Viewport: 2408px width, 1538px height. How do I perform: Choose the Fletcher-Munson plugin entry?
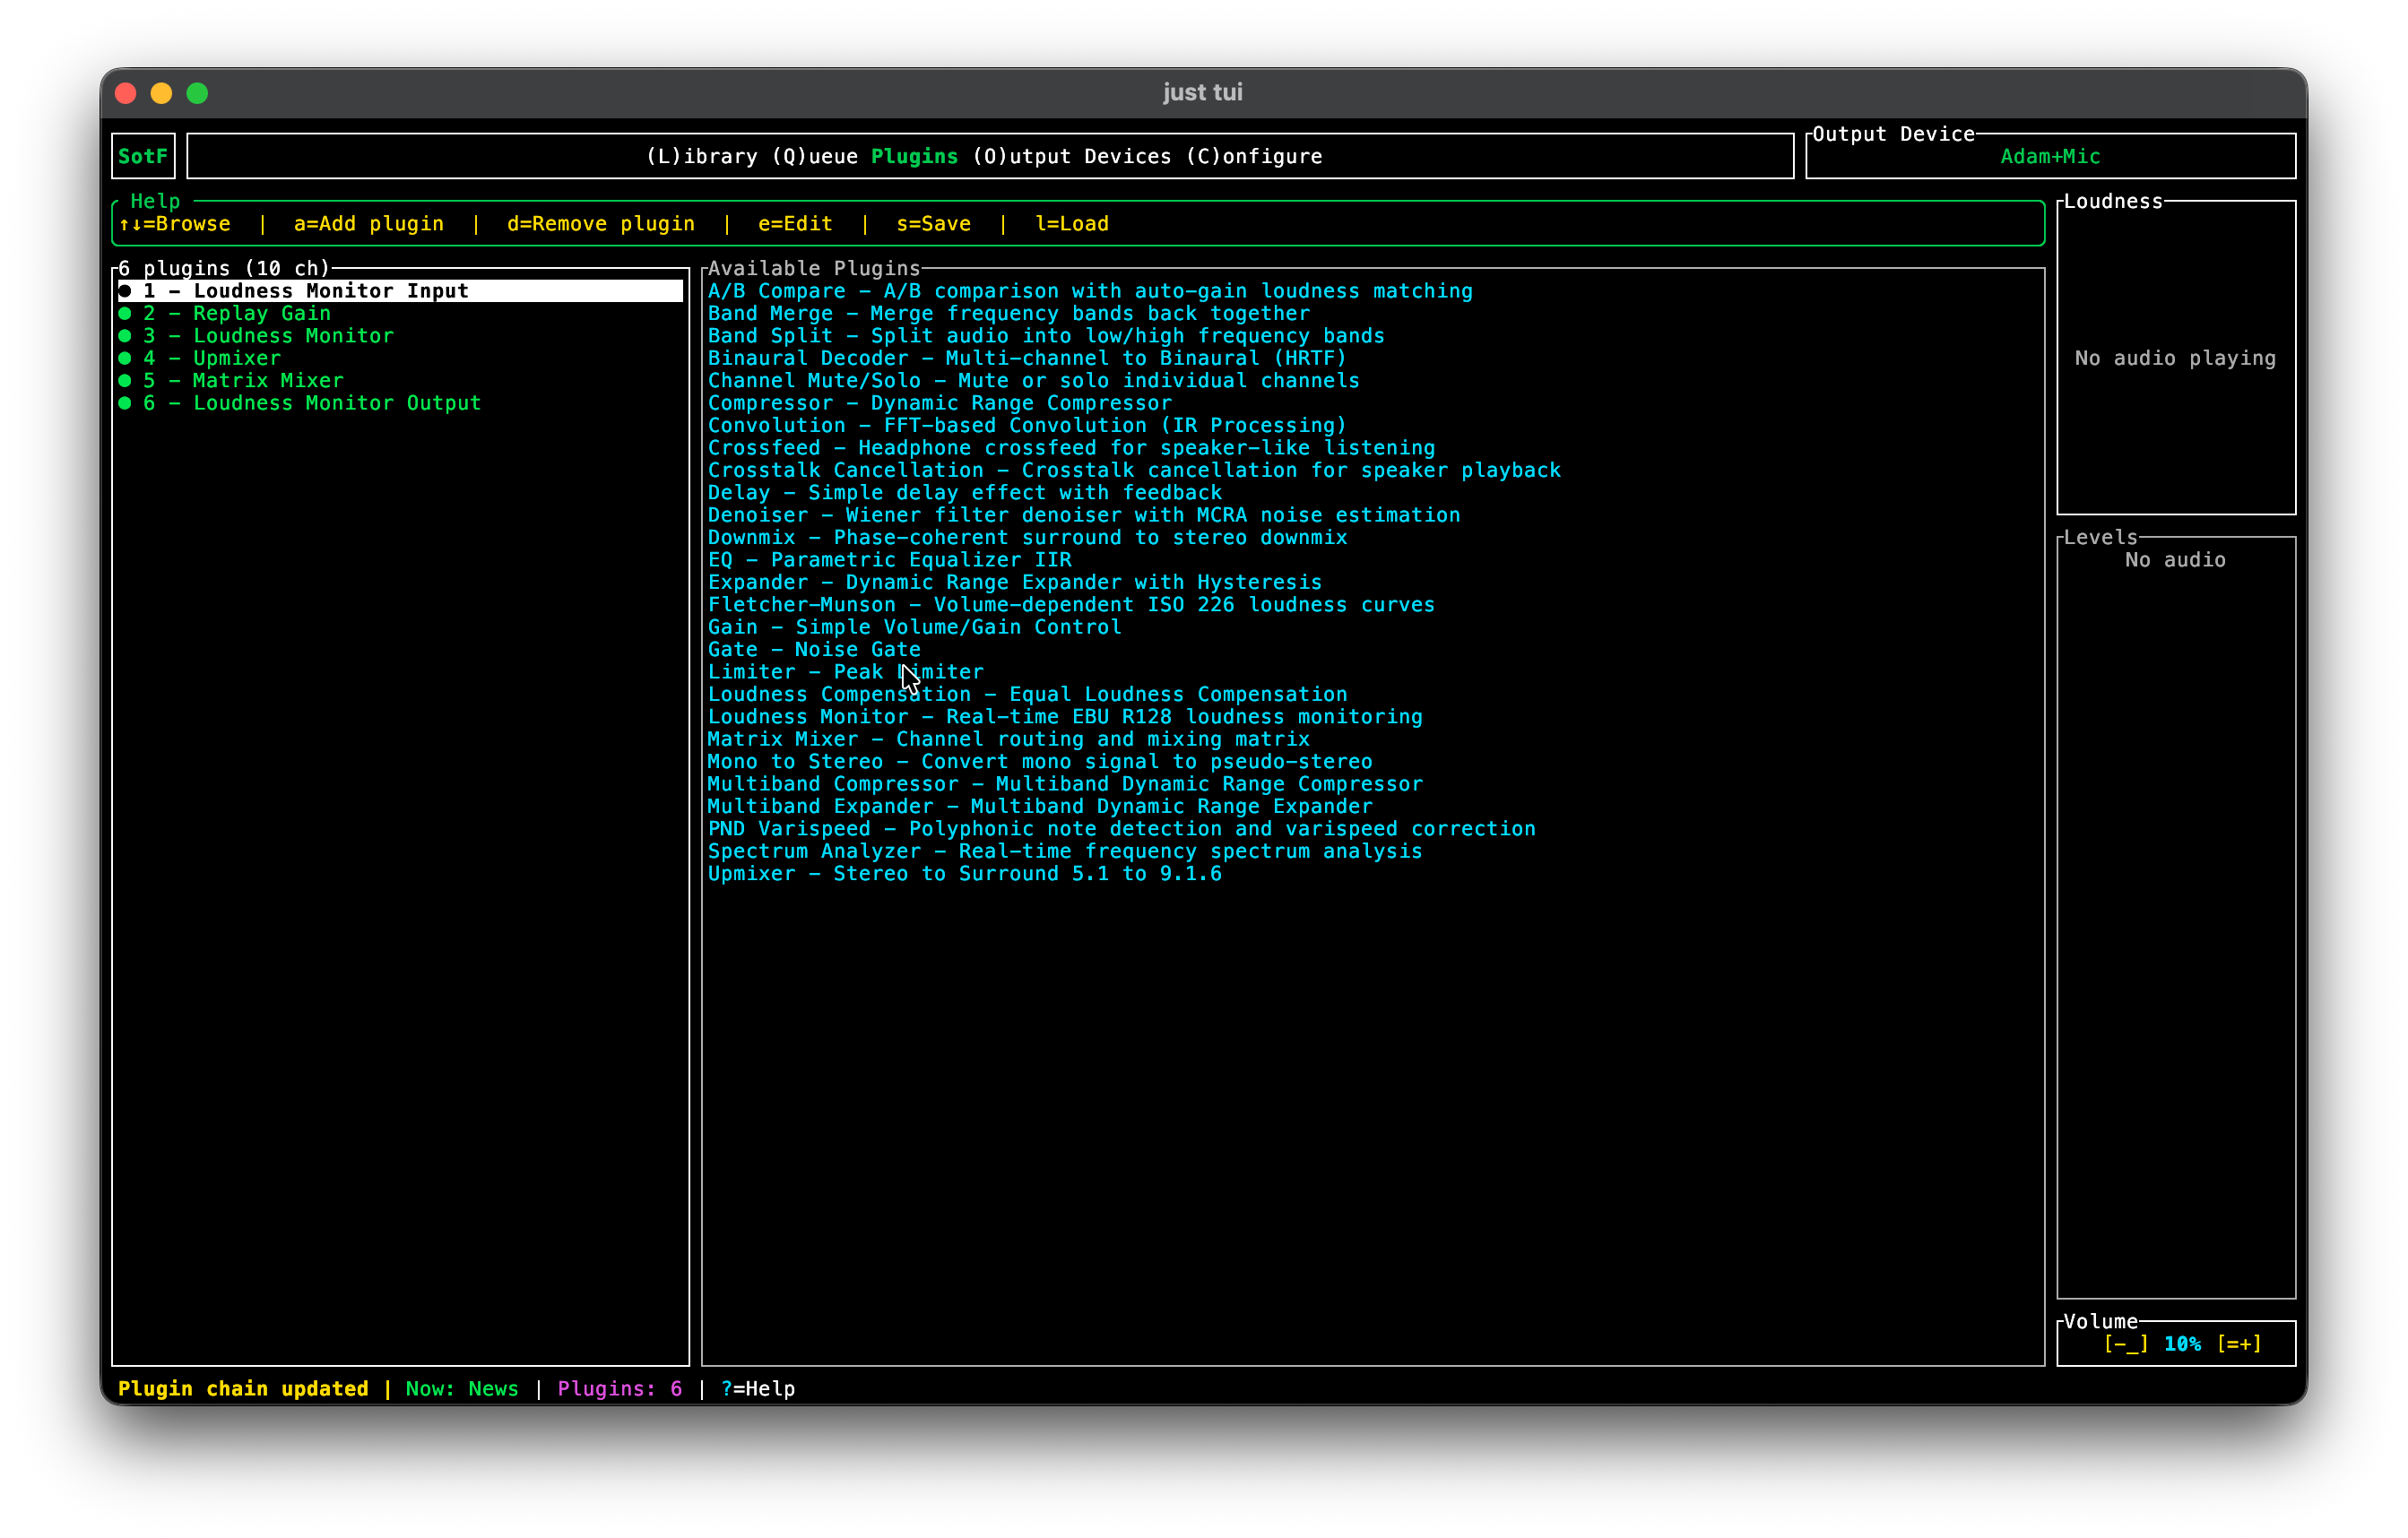point(1071,605)
